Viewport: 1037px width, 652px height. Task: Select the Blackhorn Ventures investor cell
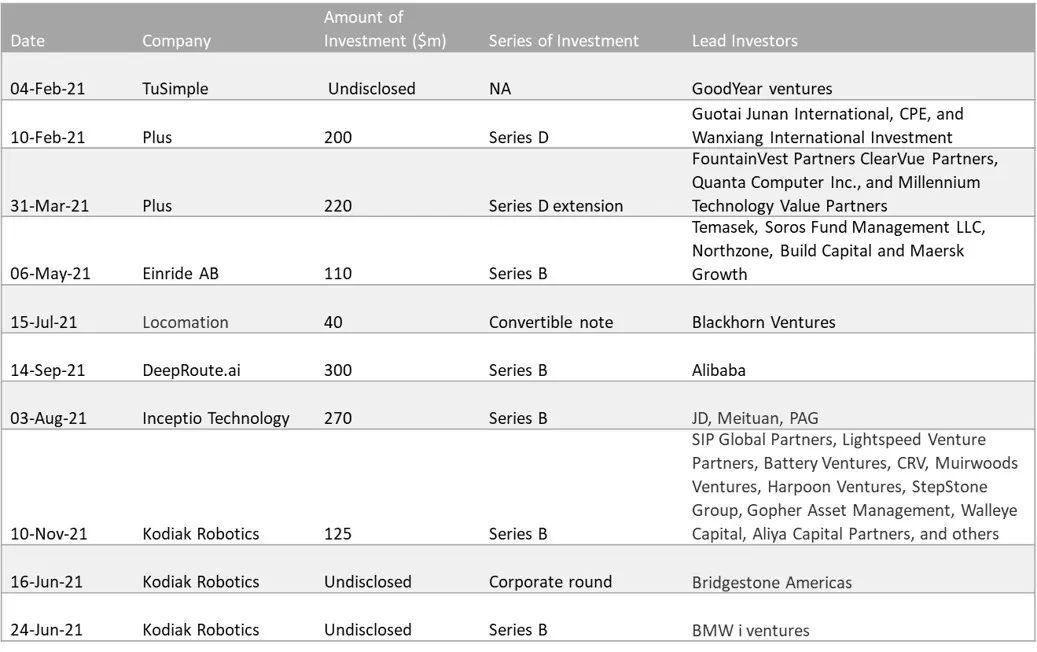coord(763,322)
